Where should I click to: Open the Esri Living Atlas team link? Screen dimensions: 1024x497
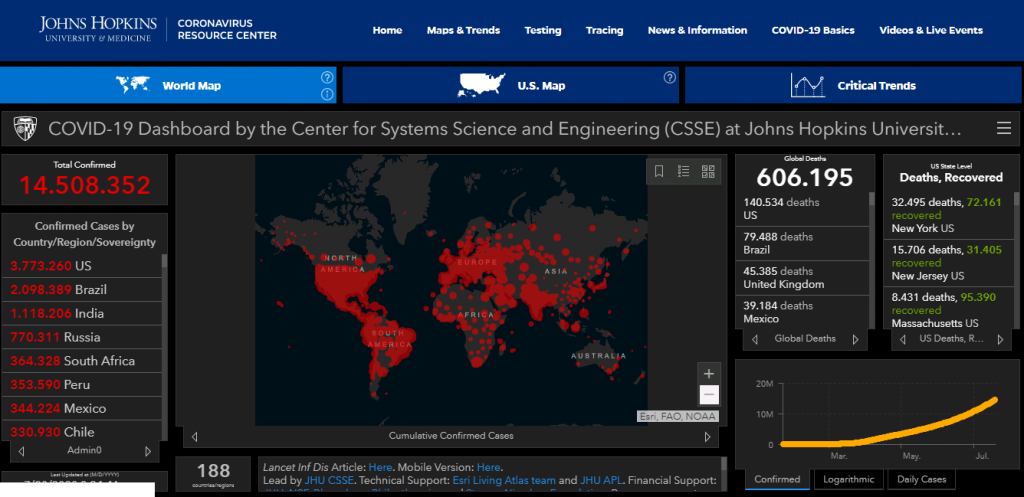point(504,481)
